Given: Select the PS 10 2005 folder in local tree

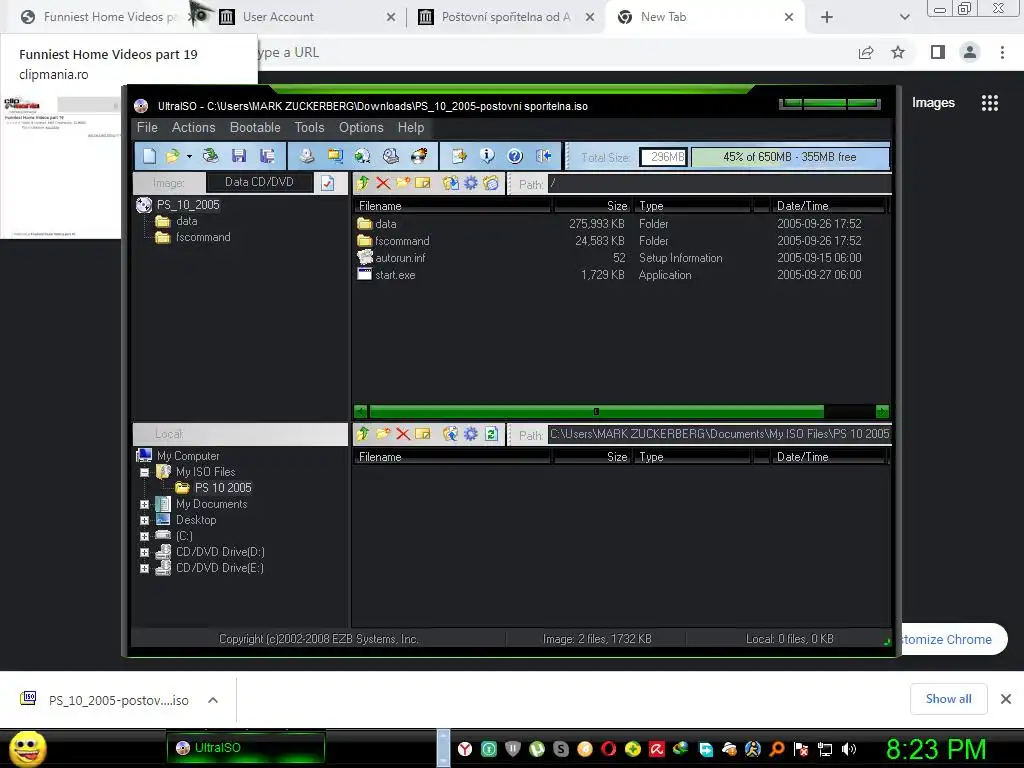Looking at the screenshot, I should pyautogui.click(x=223, y=488).
